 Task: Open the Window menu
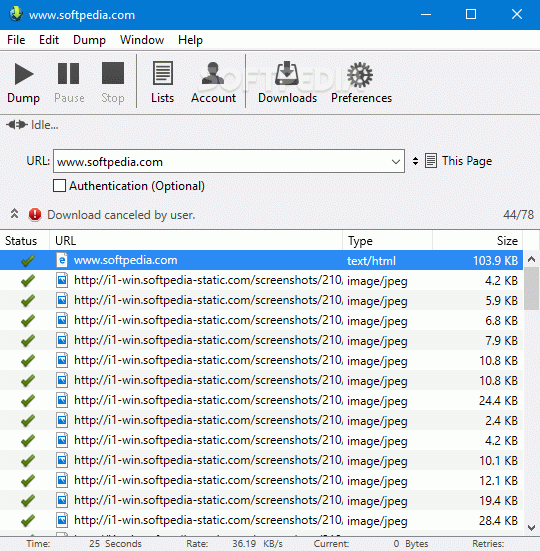click(142, 40)
